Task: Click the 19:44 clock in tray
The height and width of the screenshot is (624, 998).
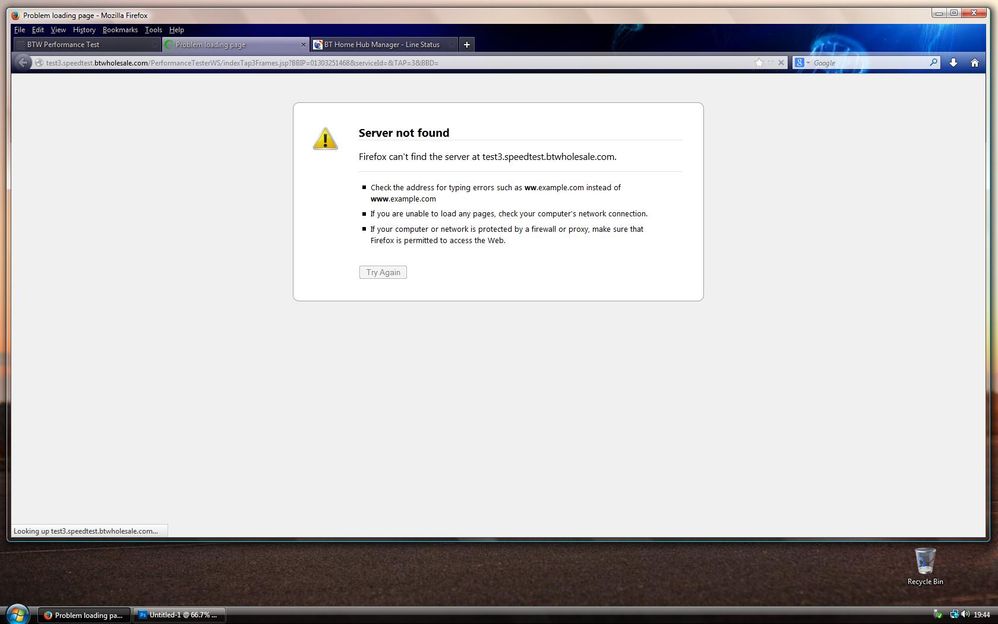Action: 981,615
